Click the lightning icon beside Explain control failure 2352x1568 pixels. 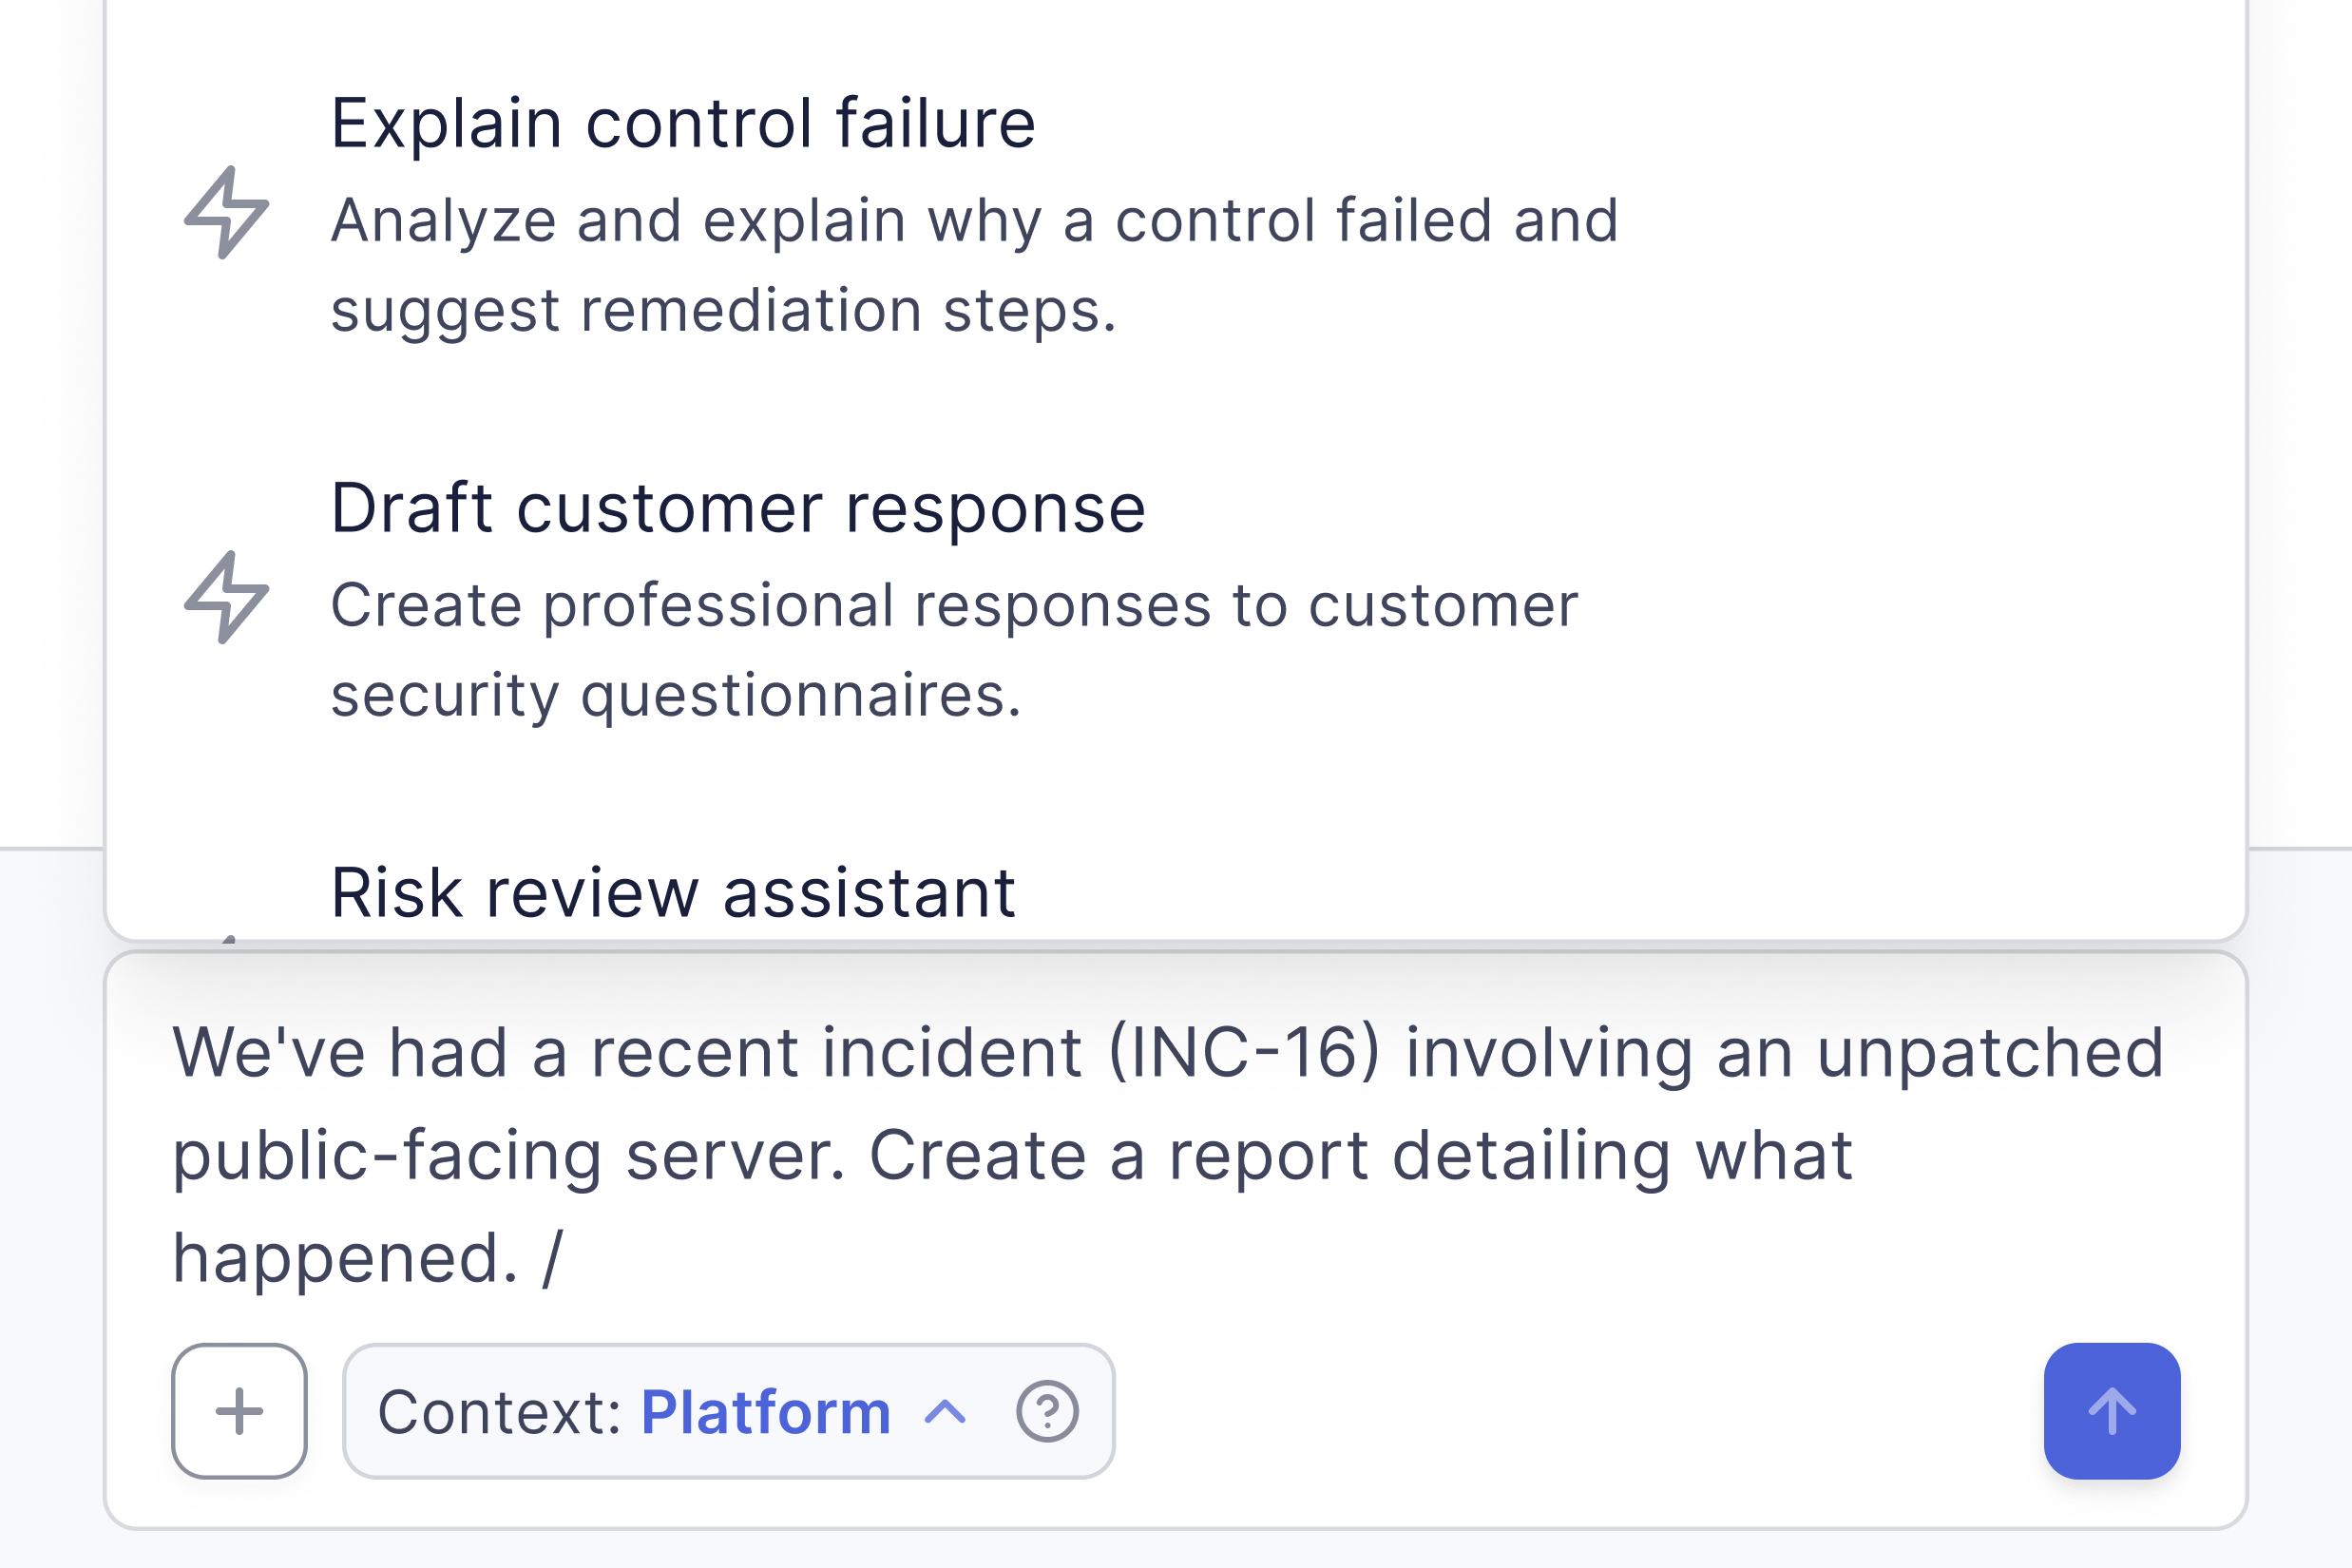227,213
